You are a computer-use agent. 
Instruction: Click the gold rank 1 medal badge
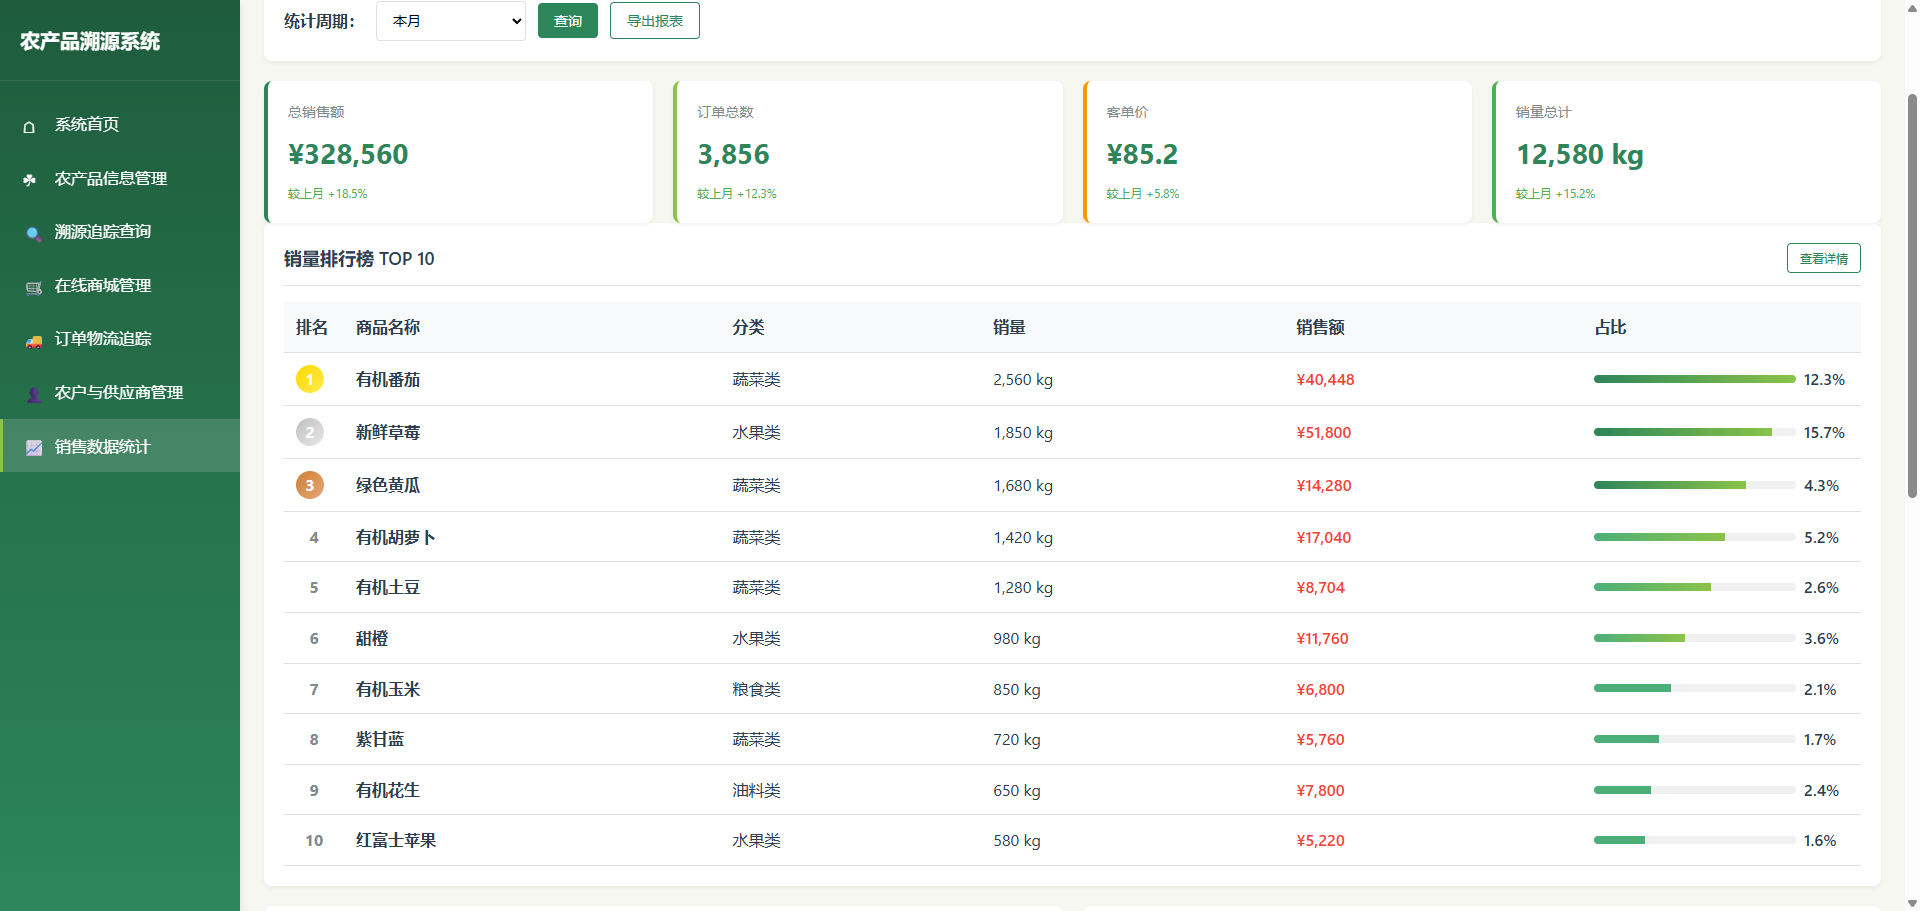[x=310, y=379]
